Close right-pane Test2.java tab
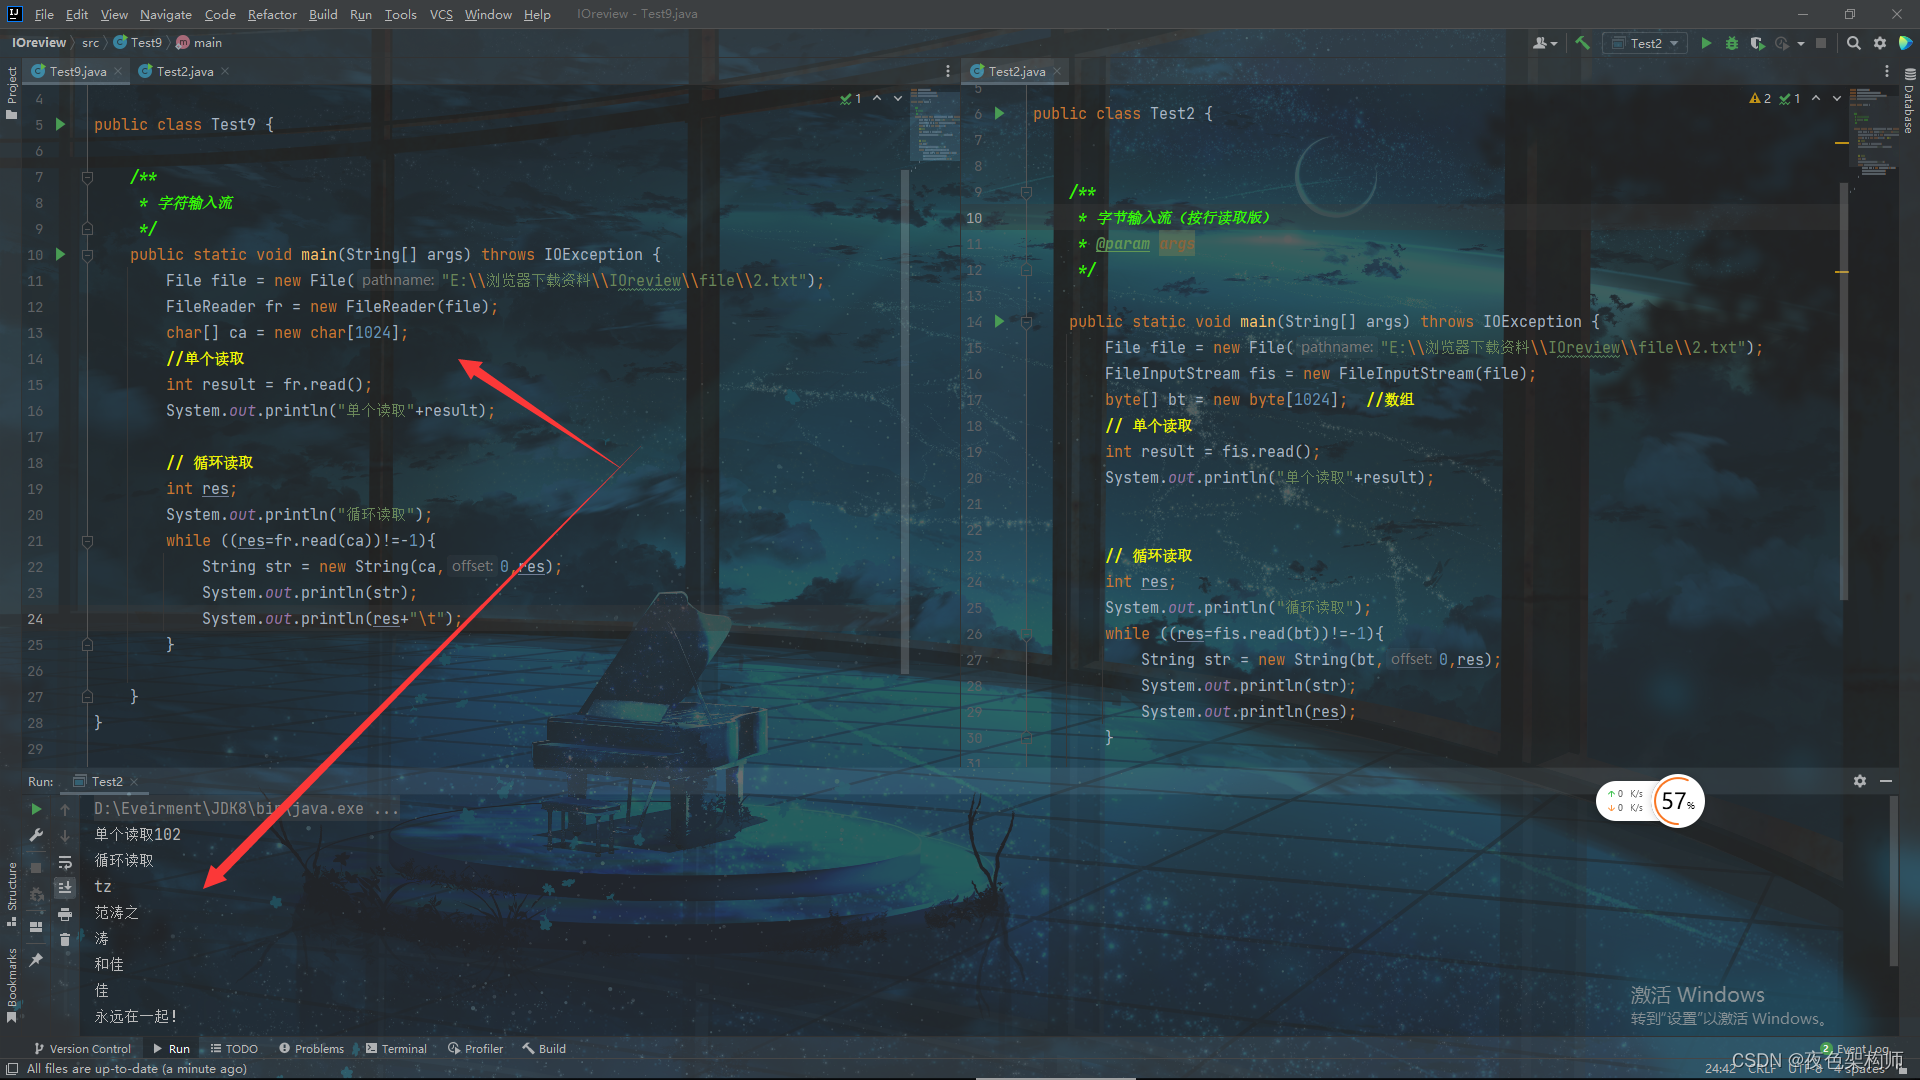 tap(1057, 71)
